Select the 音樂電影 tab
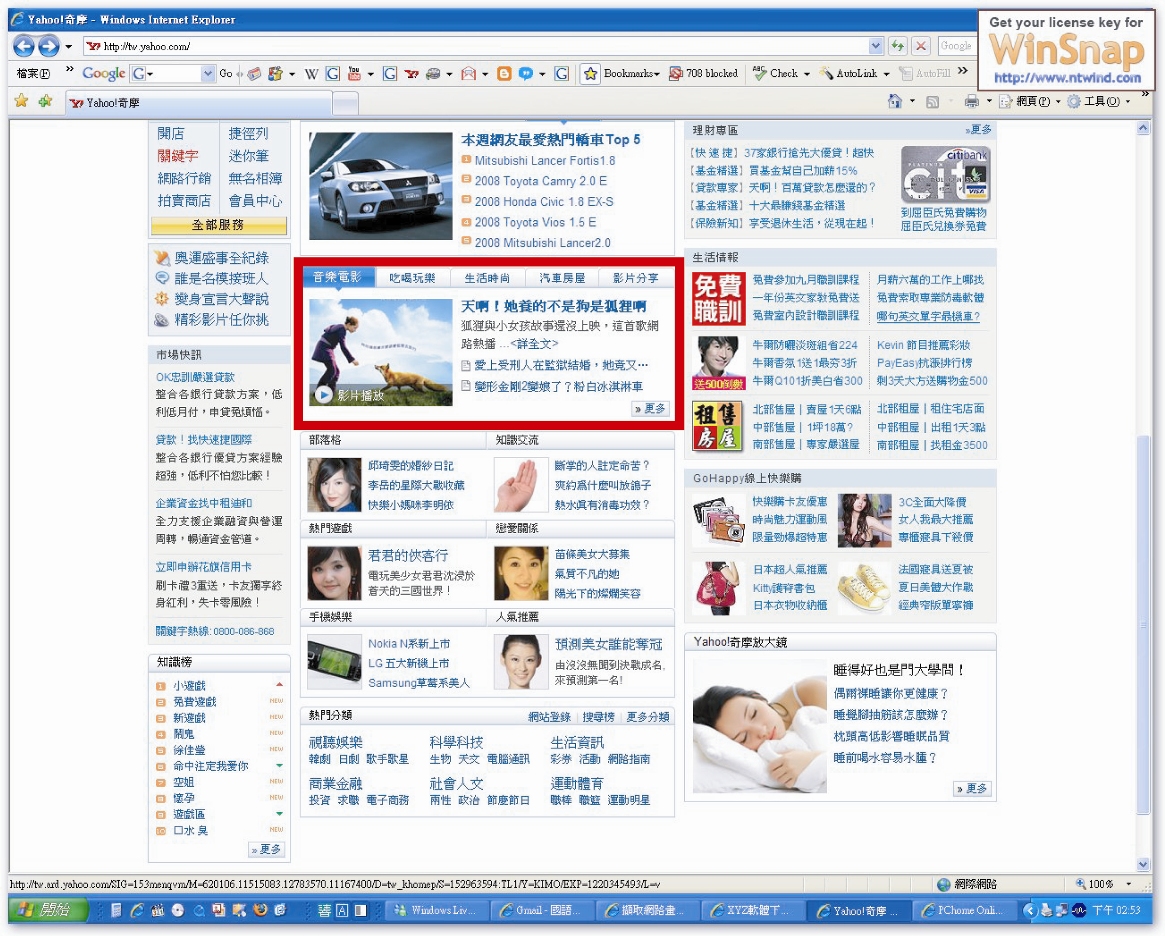Screen dimensions: 1165x936 tap(337, 277)
